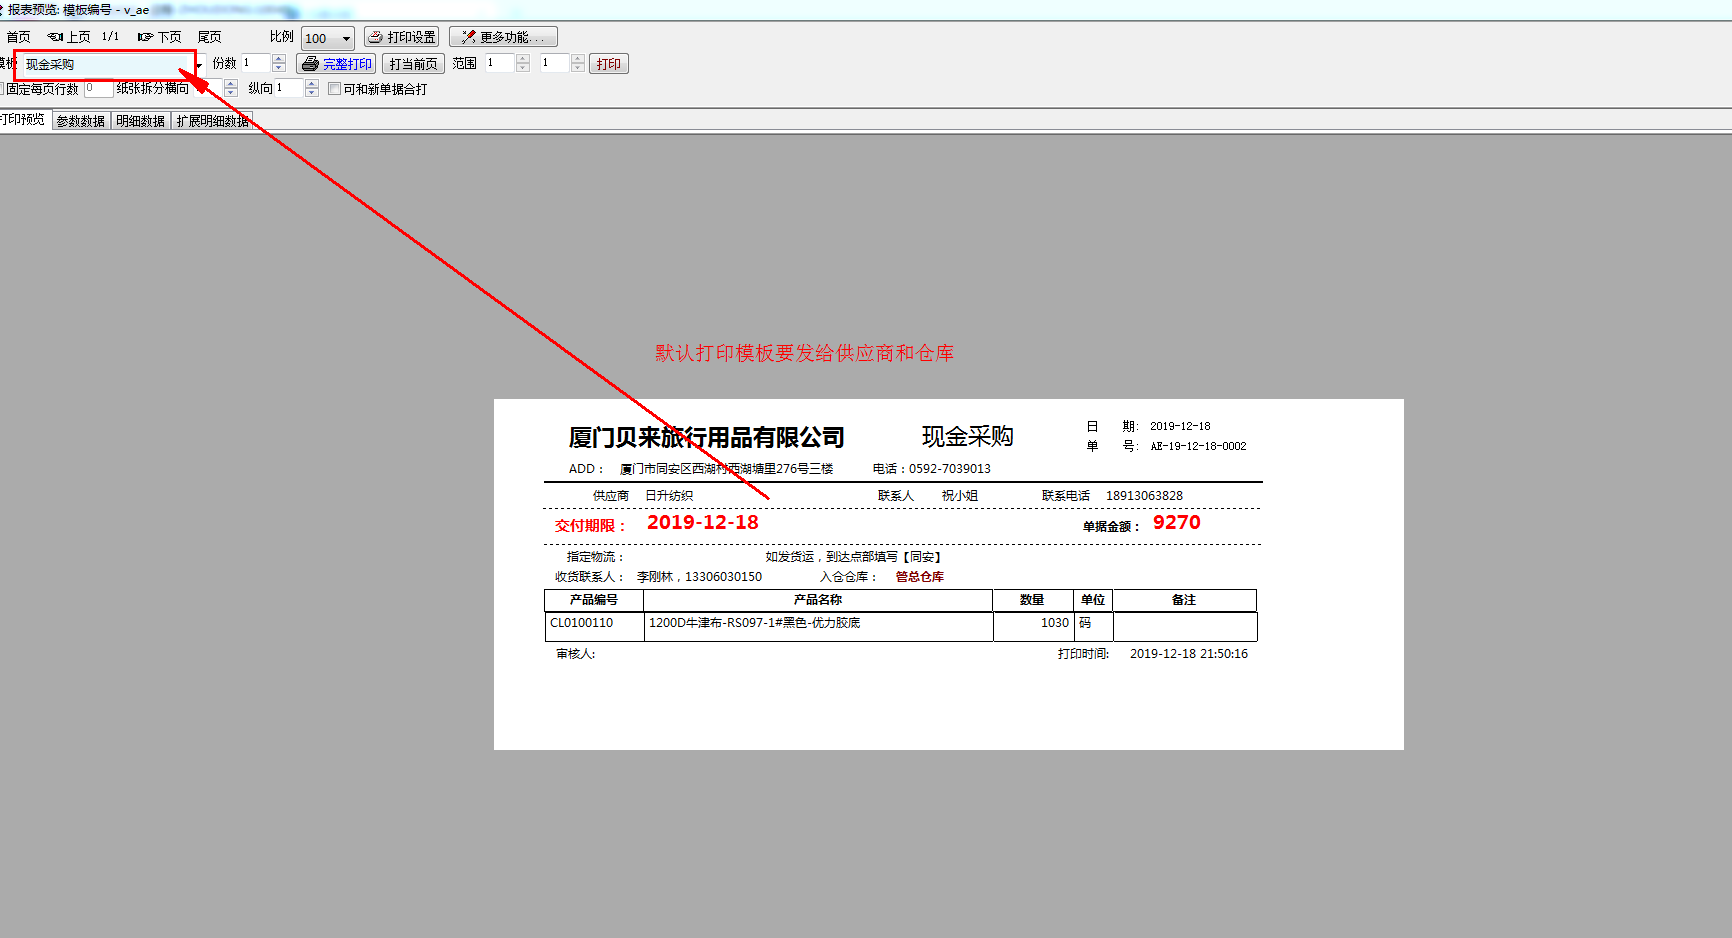Click 打当前页 print current page button
The width and height of the screenshot is (1732, 938).
pyautogui.click(x=413, y=64)
